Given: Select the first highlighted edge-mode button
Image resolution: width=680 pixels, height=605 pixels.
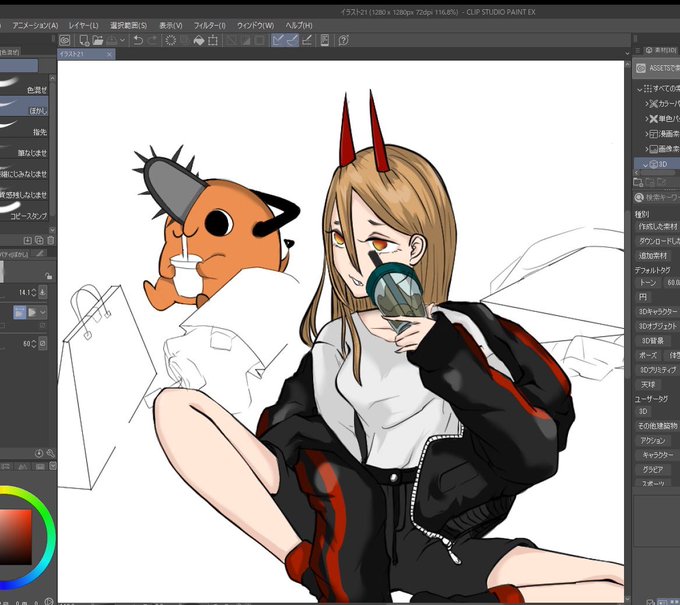Looking at the screenshot, I should (x=20, y=312).
